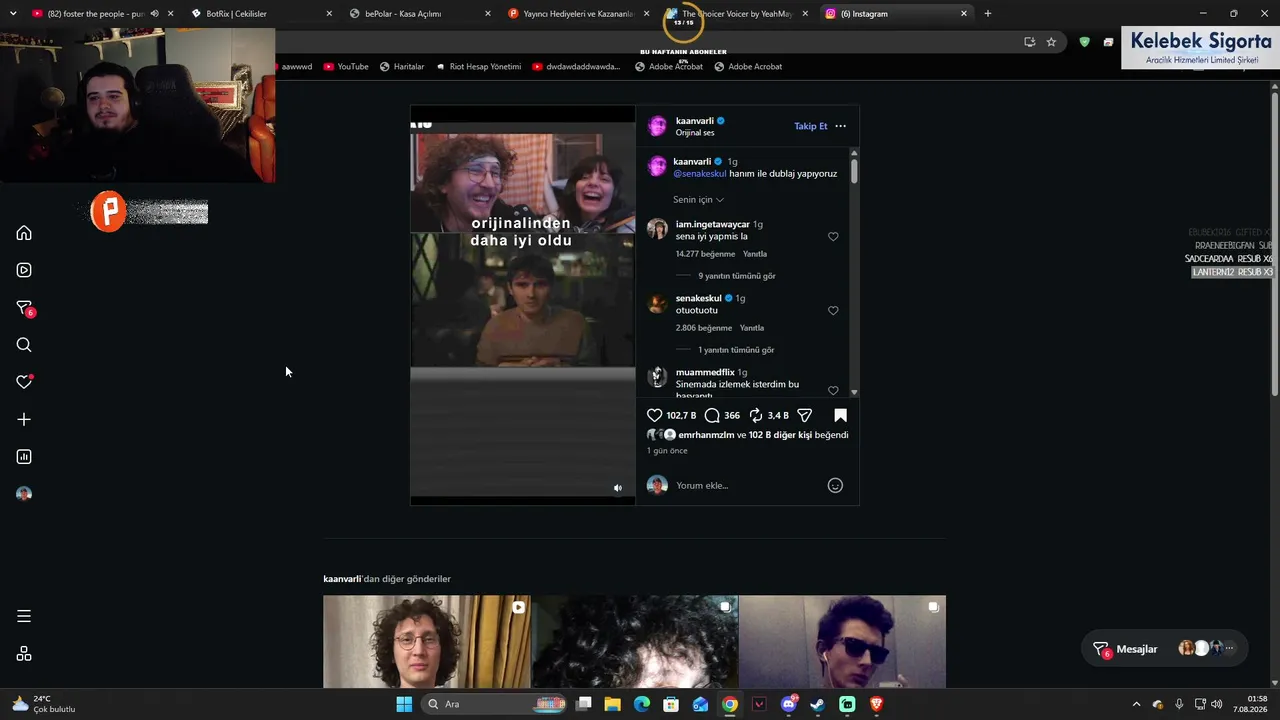Open Mesajlar panel options dots

point(1229,648)
